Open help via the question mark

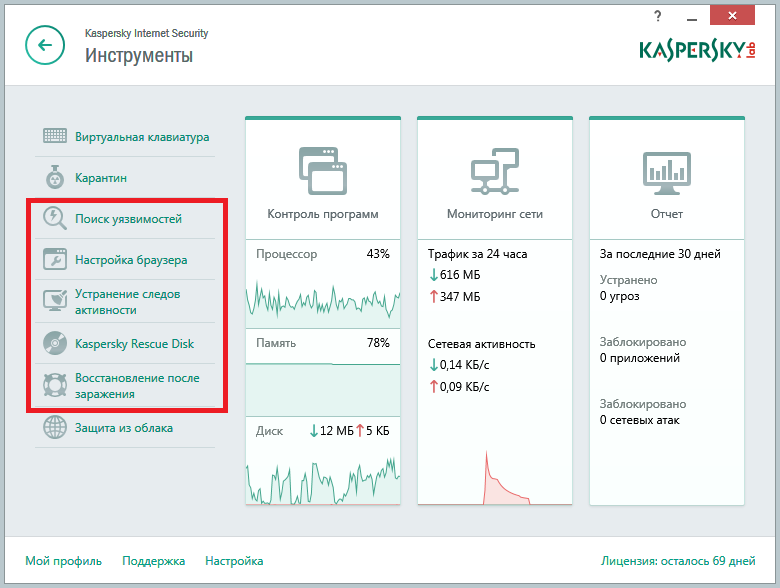click(x=658, y=16)
